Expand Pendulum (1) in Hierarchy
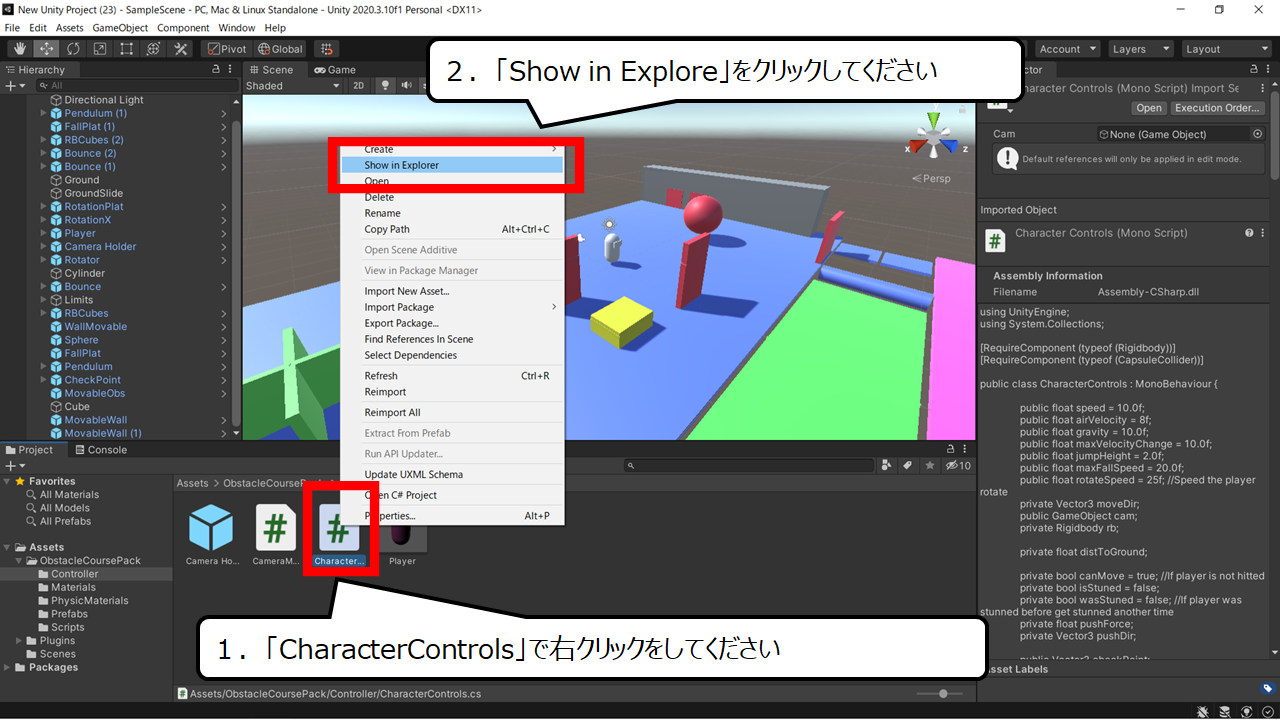The height and width of the screenshot is (720, 1280). (x=43, y=113)
